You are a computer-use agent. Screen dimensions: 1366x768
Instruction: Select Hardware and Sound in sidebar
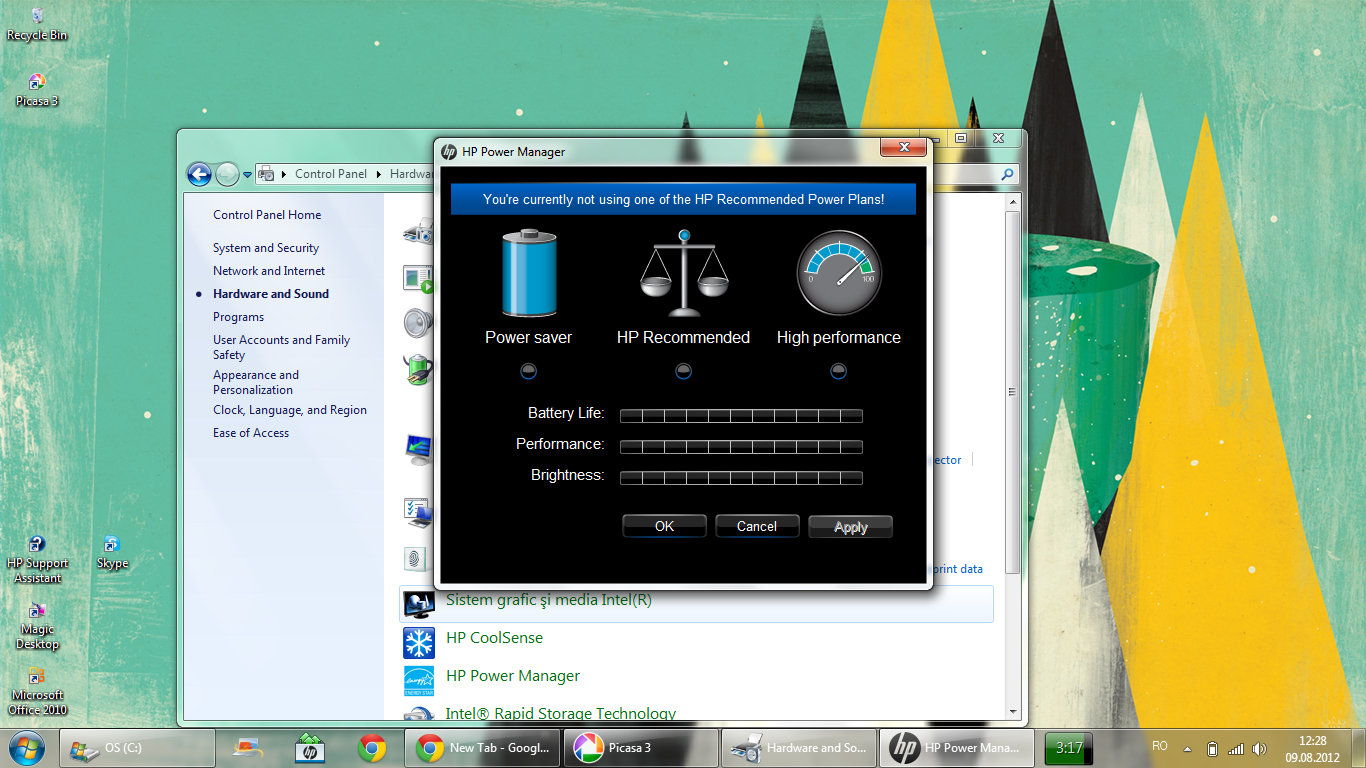271,294
